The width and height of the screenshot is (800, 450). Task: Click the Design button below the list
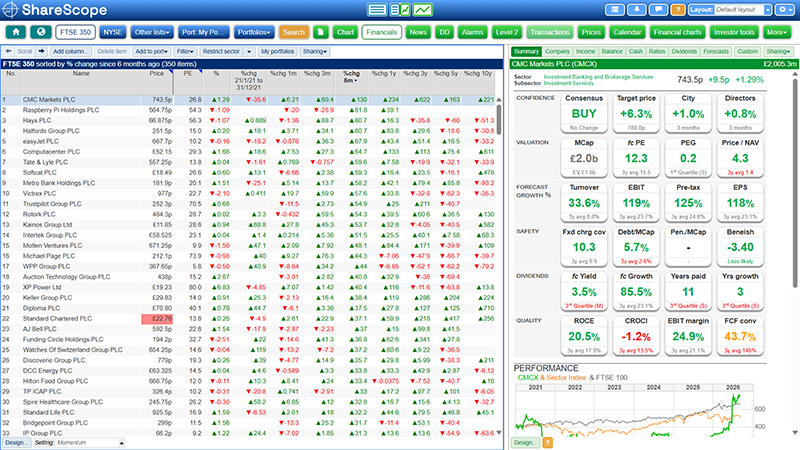tap(16, 443)
